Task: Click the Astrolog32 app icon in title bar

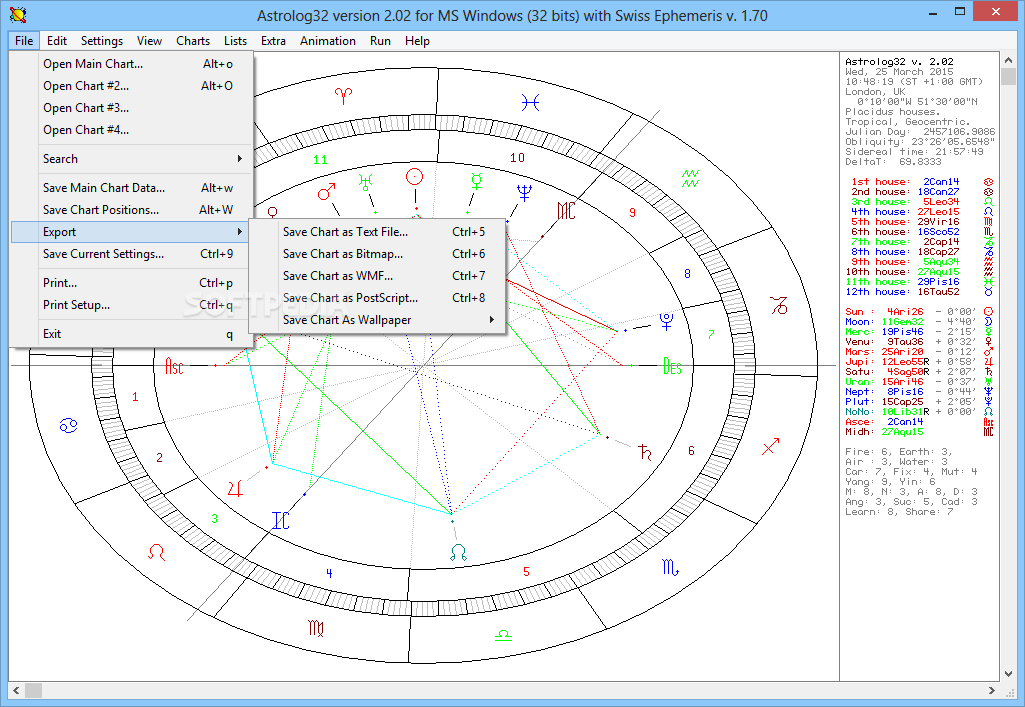Action: point(18,14)
